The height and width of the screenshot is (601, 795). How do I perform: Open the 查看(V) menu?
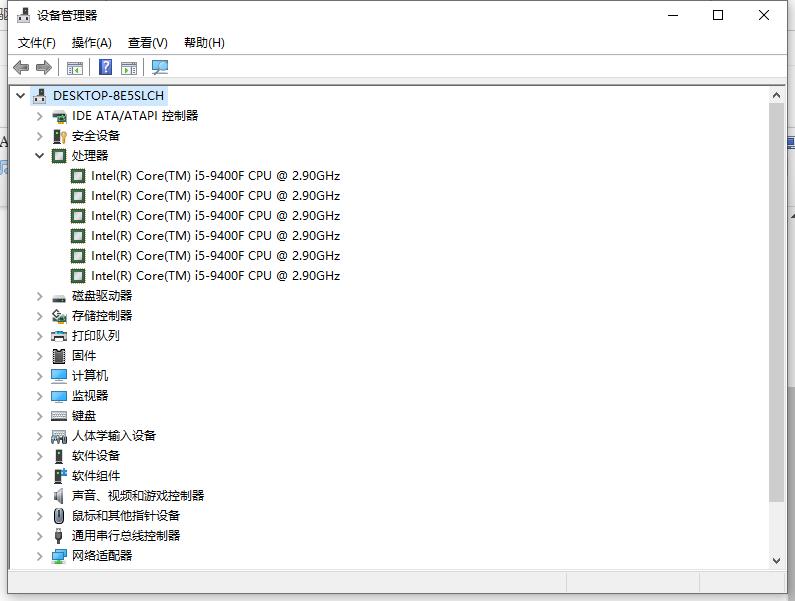tap(147, 43)
